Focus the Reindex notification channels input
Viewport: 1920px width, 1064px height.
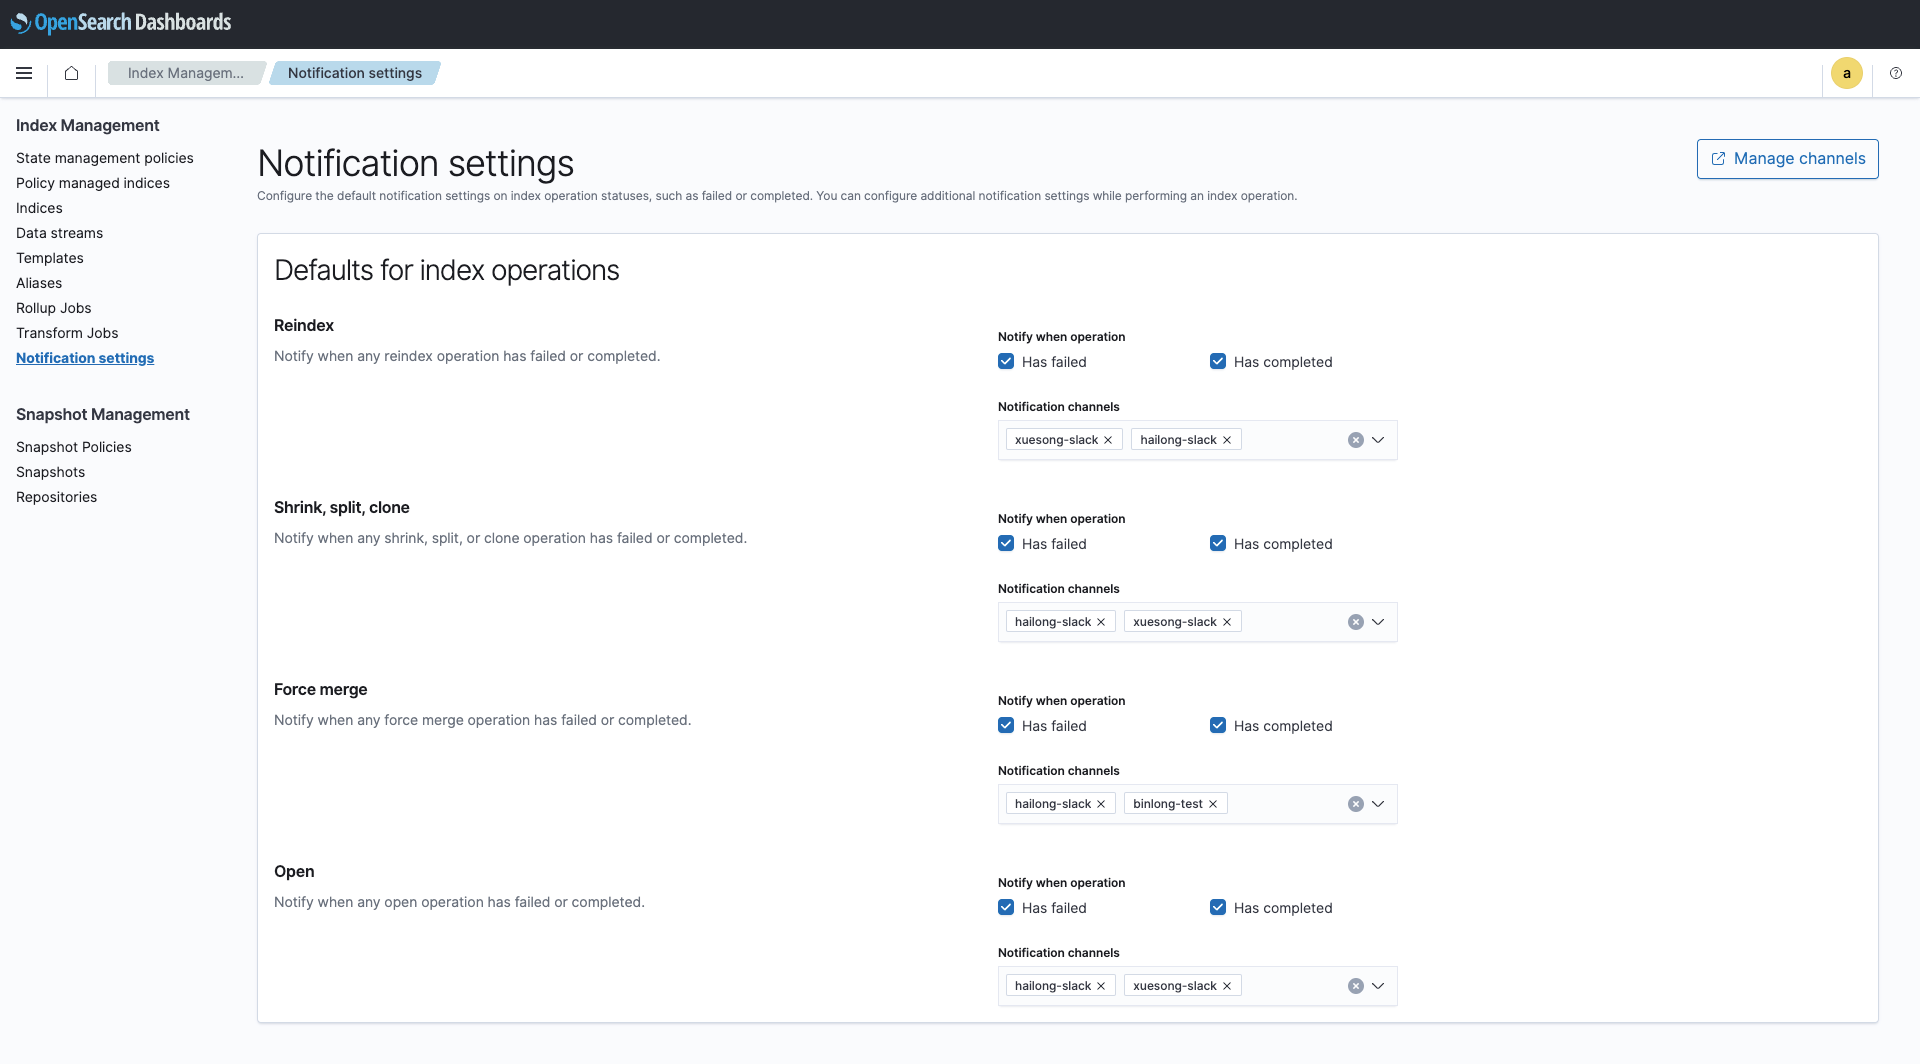coord(1197,440)
